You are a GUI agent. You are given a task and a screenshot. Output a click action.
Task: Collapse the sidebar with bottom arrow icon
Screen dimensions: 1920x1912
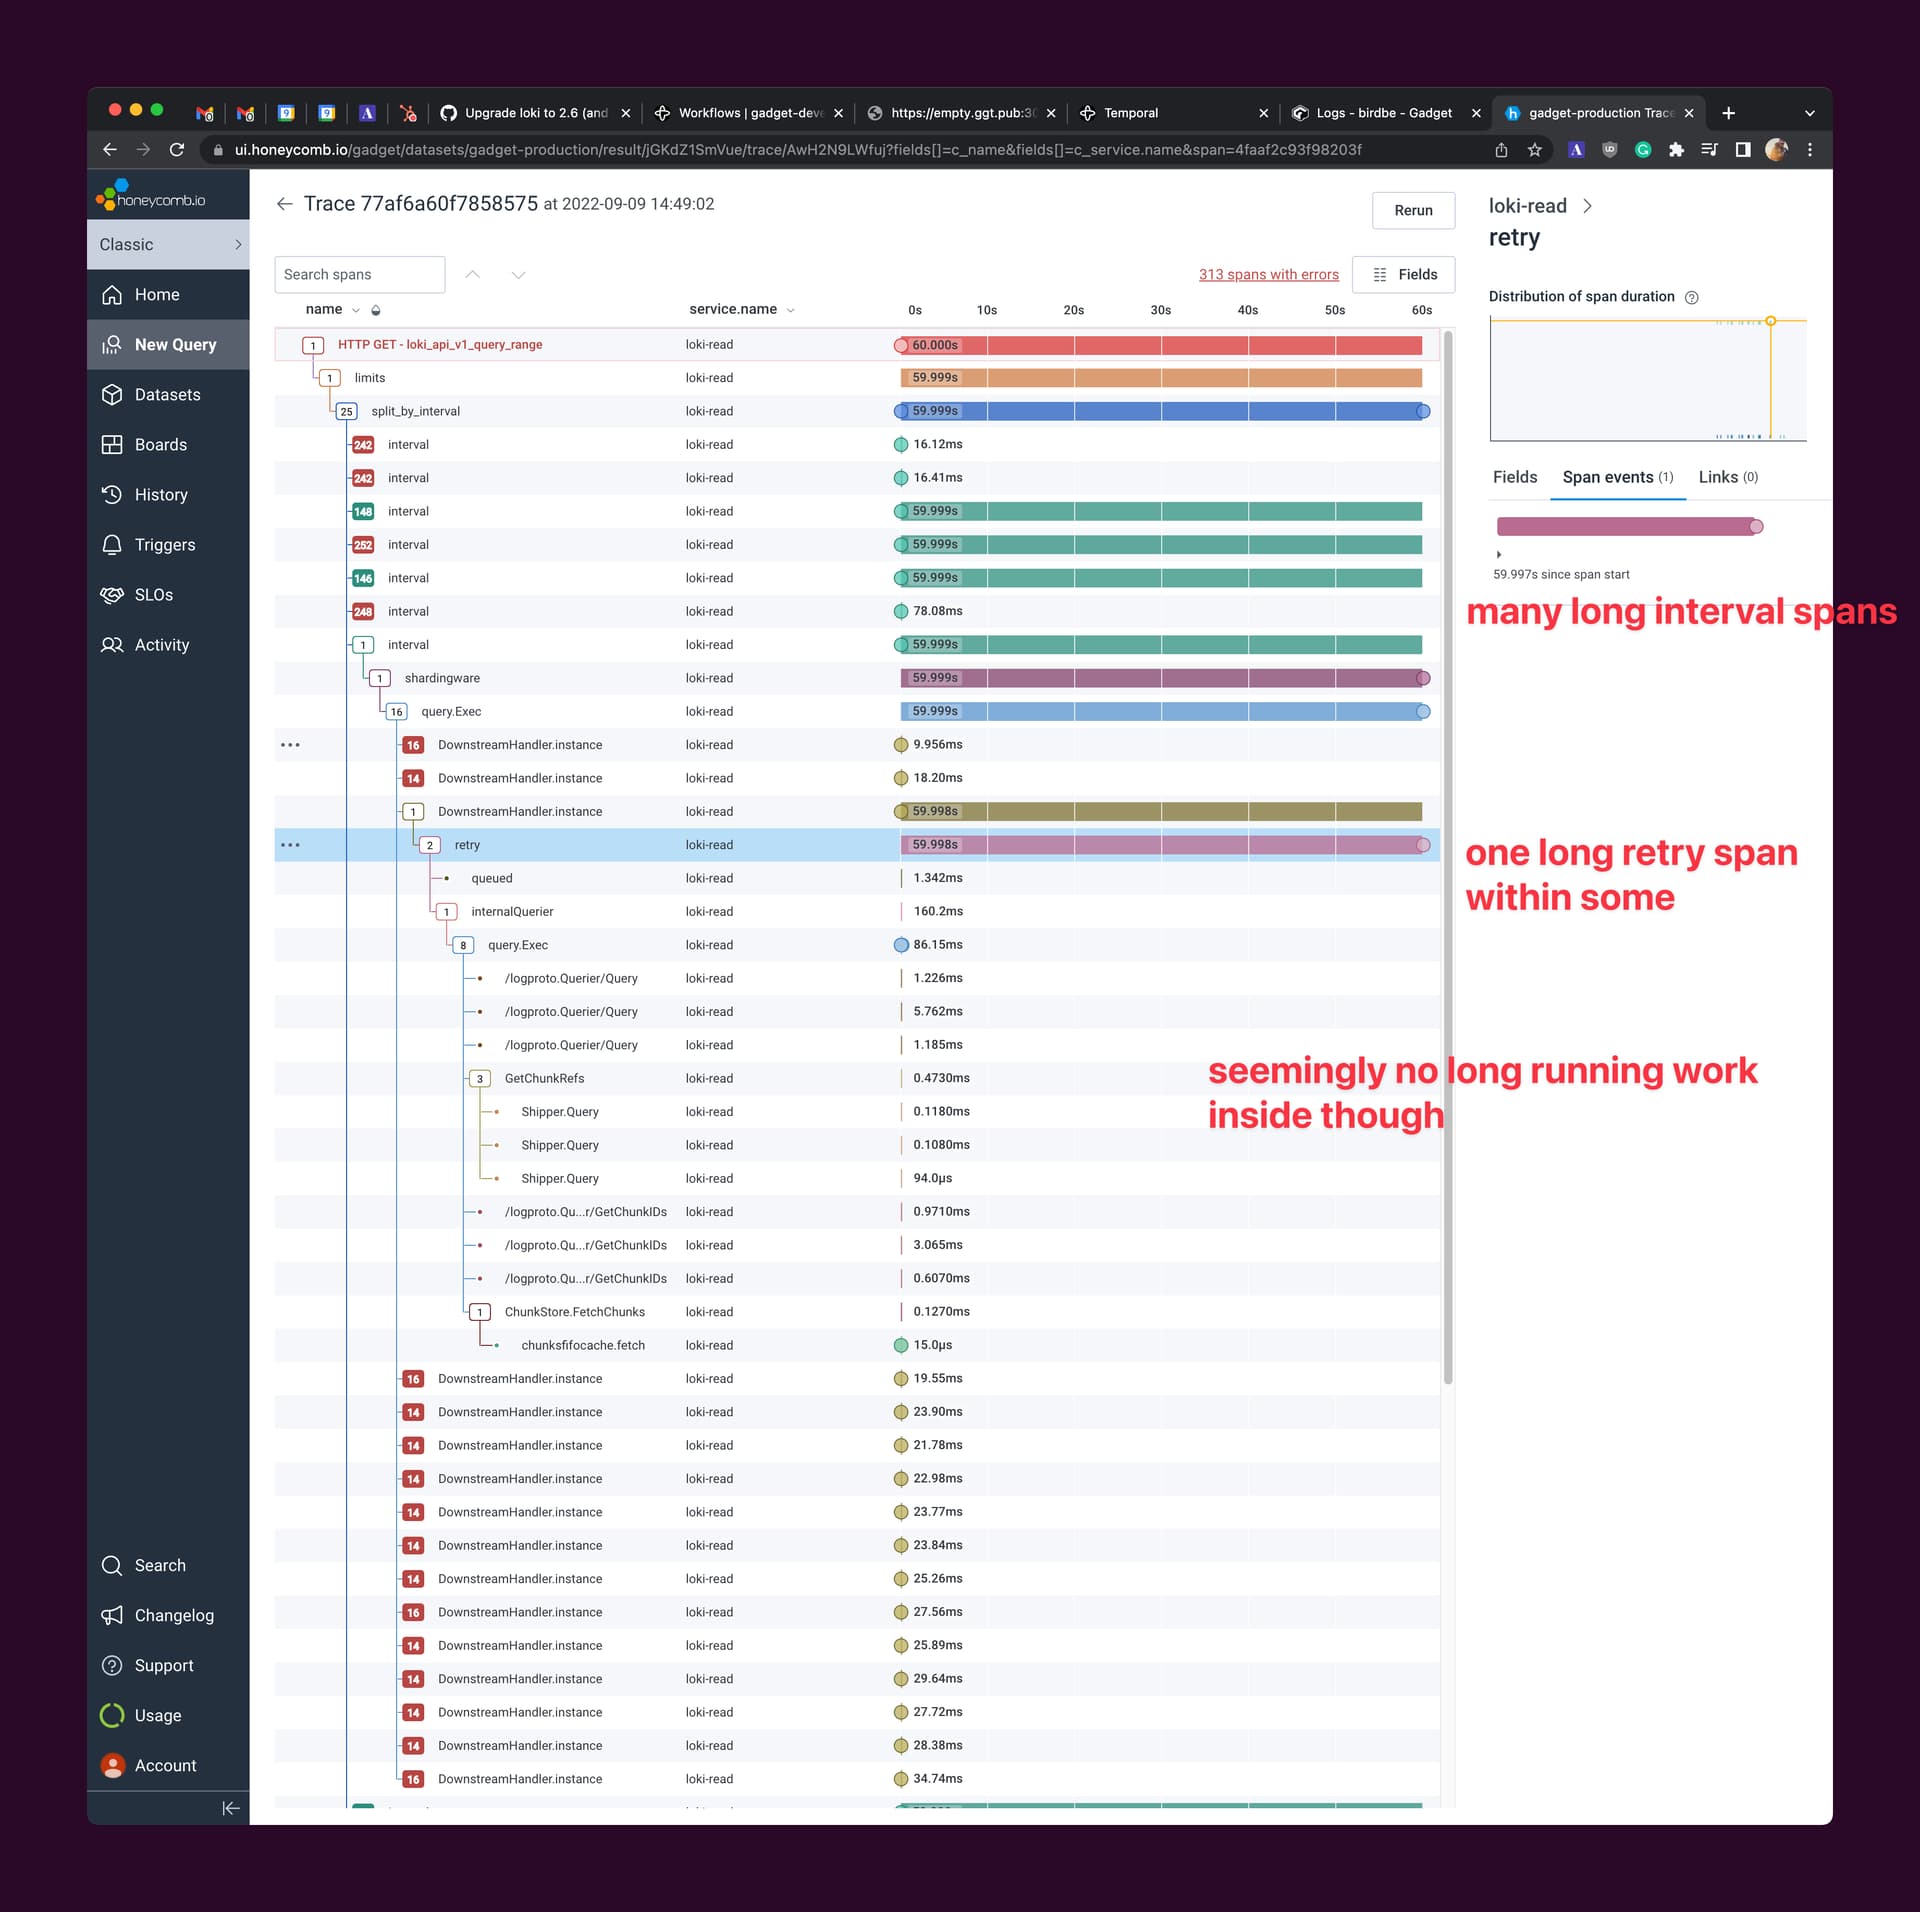point(231,1808)
